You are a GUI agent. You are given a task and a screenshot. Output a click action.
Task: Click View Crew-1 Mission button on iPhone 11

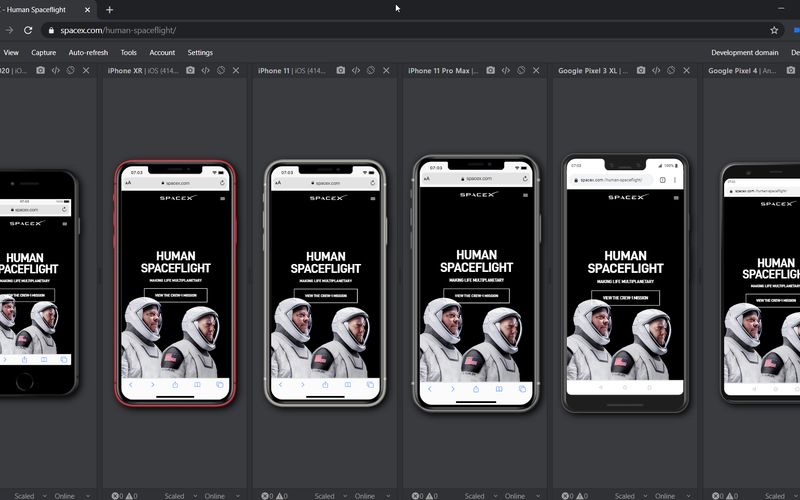[326, 295]
